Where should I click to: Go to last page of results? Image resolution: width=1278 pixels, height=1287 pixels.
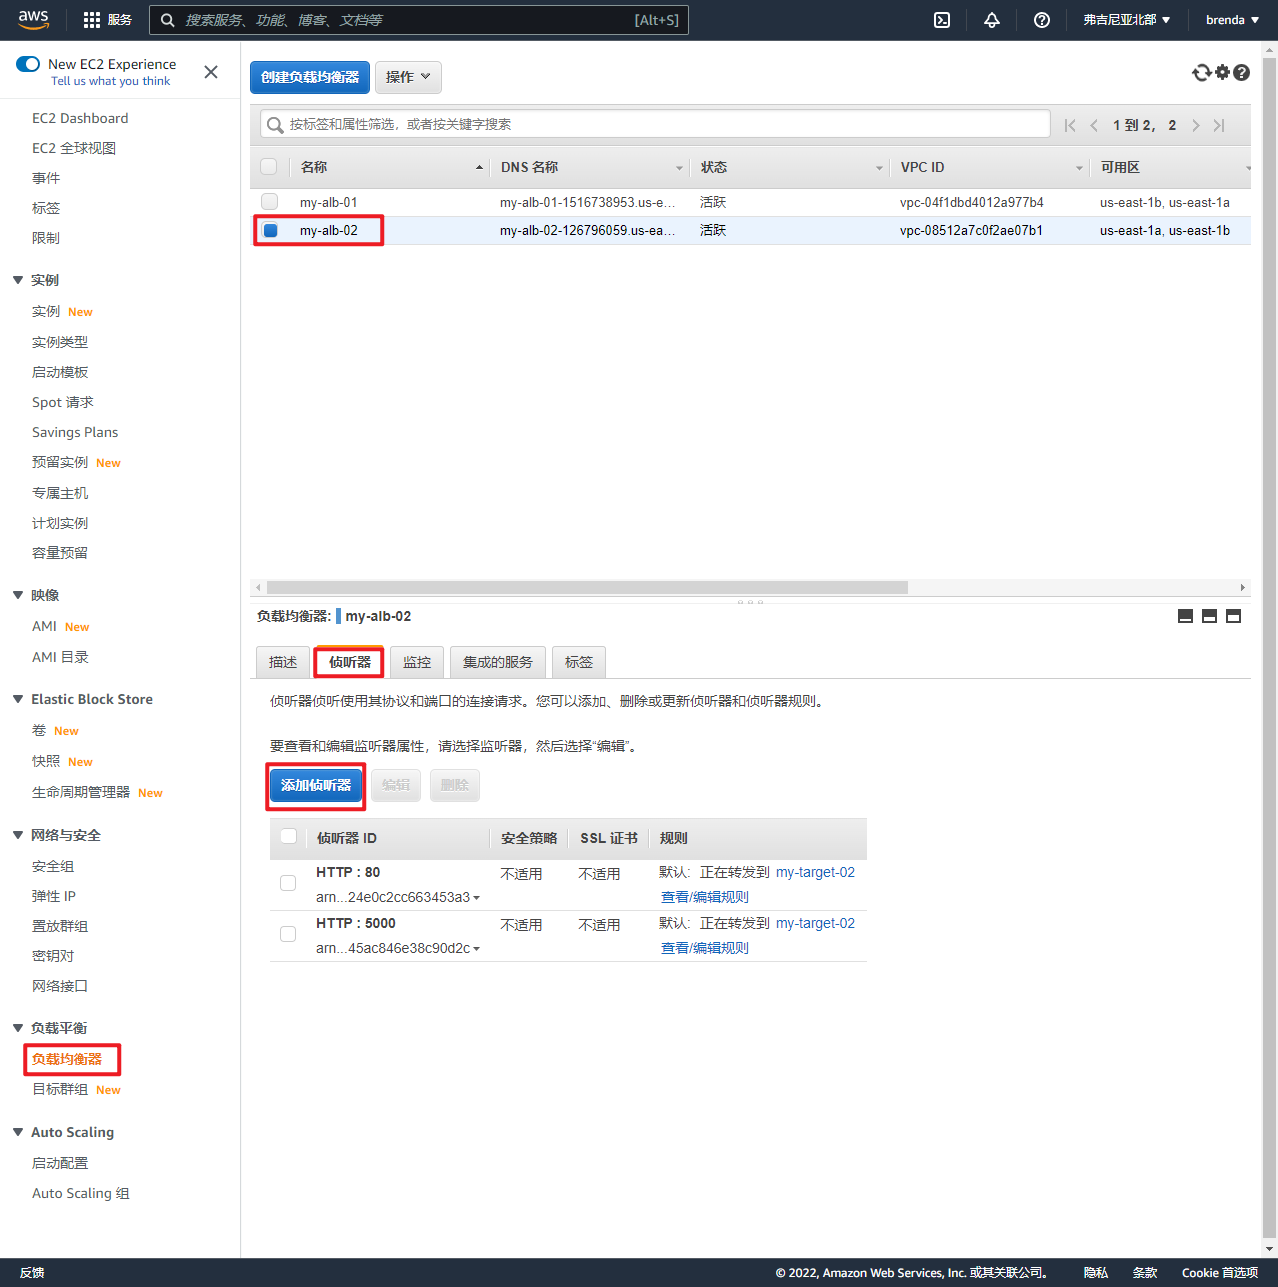1219,125
